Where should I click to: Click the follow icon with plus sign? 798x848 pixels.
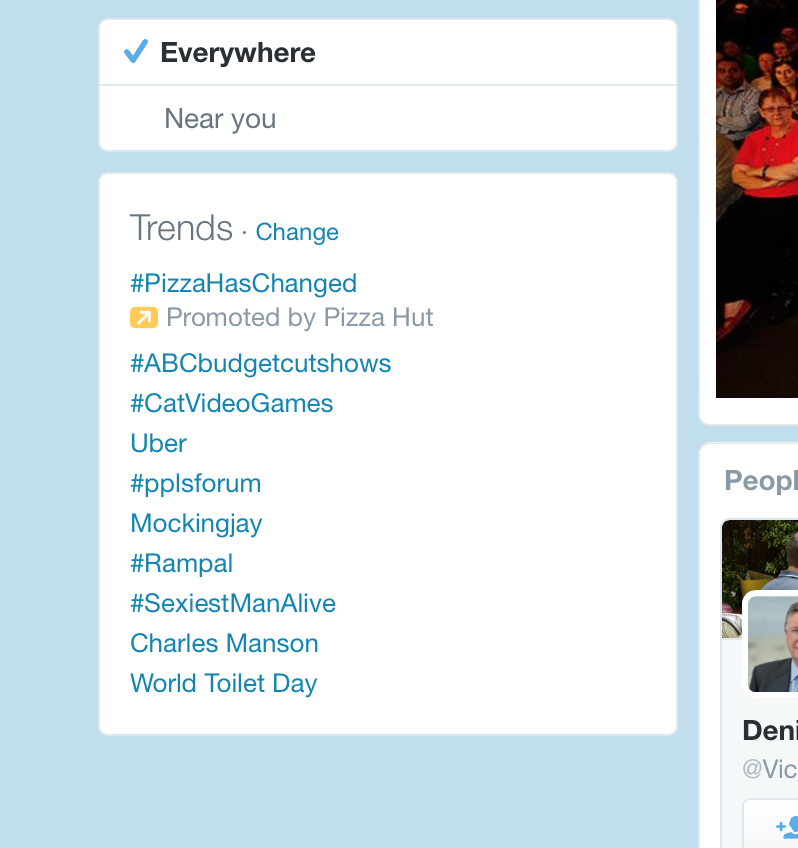(786, 826)
